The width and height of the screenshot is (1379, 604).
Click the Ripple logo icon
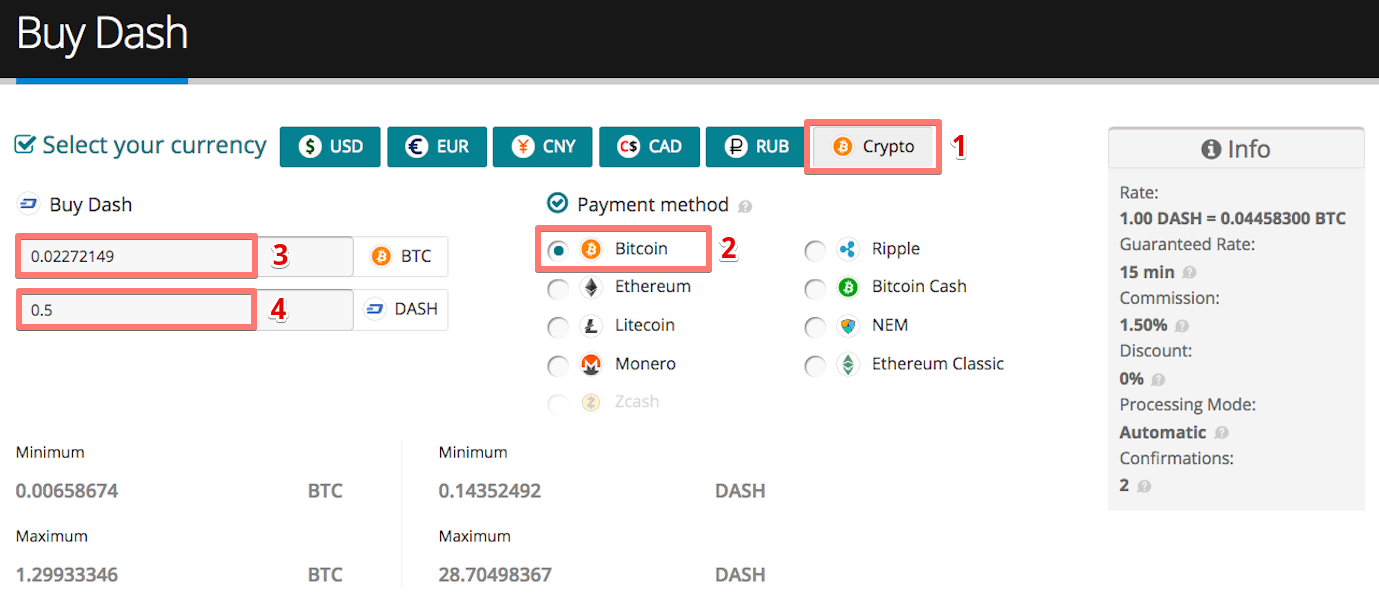point(848,249)
